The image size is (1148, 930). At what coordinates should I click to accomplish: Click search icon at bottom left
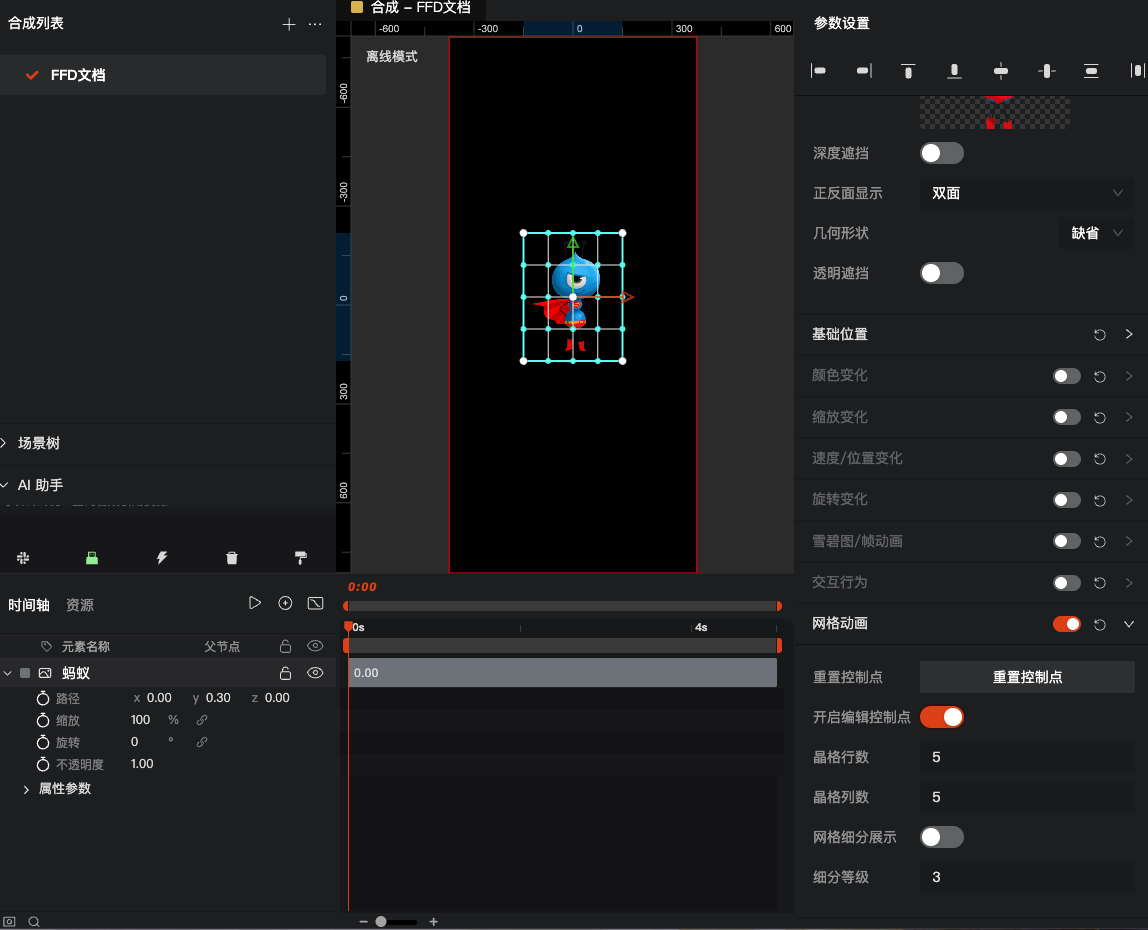point(34,922)
